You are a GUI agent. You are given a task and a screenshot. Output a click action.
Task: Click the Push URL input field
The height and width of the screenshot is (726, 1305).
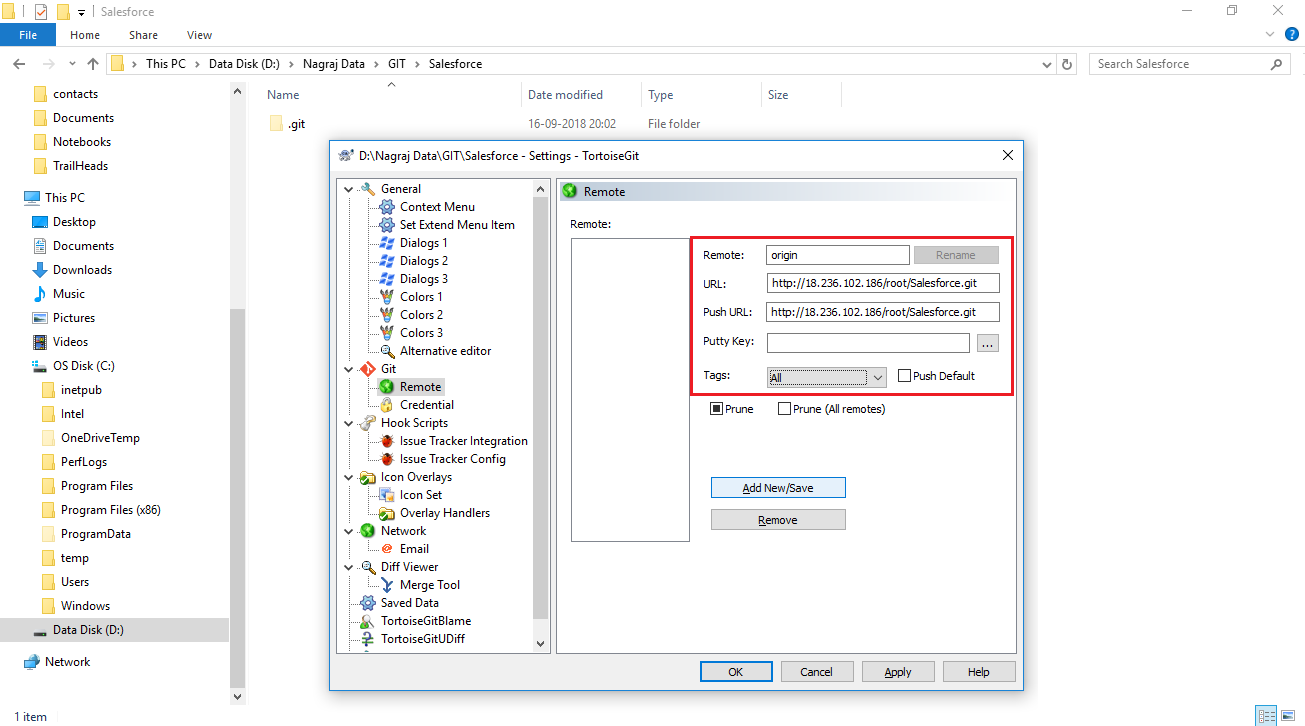coord(883,312)
